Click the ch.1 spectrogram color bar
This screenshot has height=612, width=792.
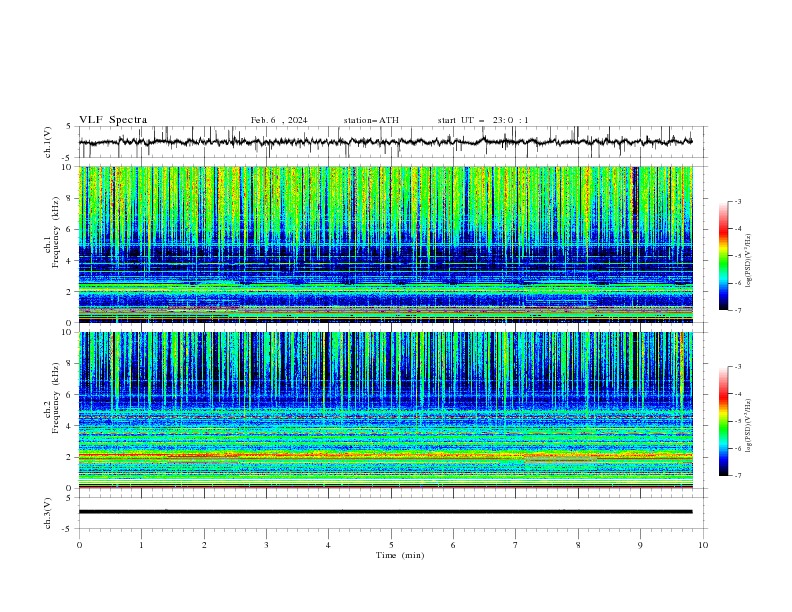pos(723,256)
